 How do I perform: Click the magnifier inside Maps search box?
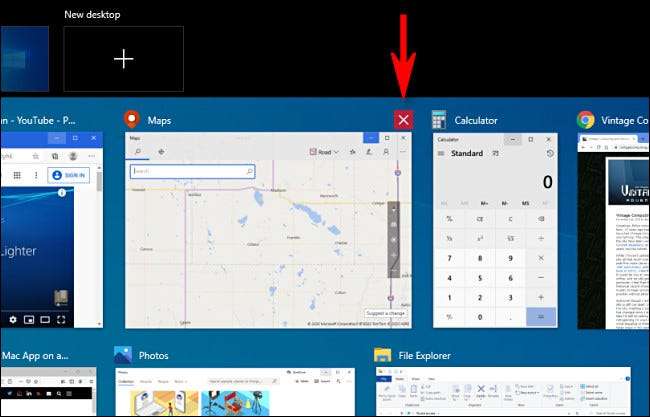click(250, 171)
